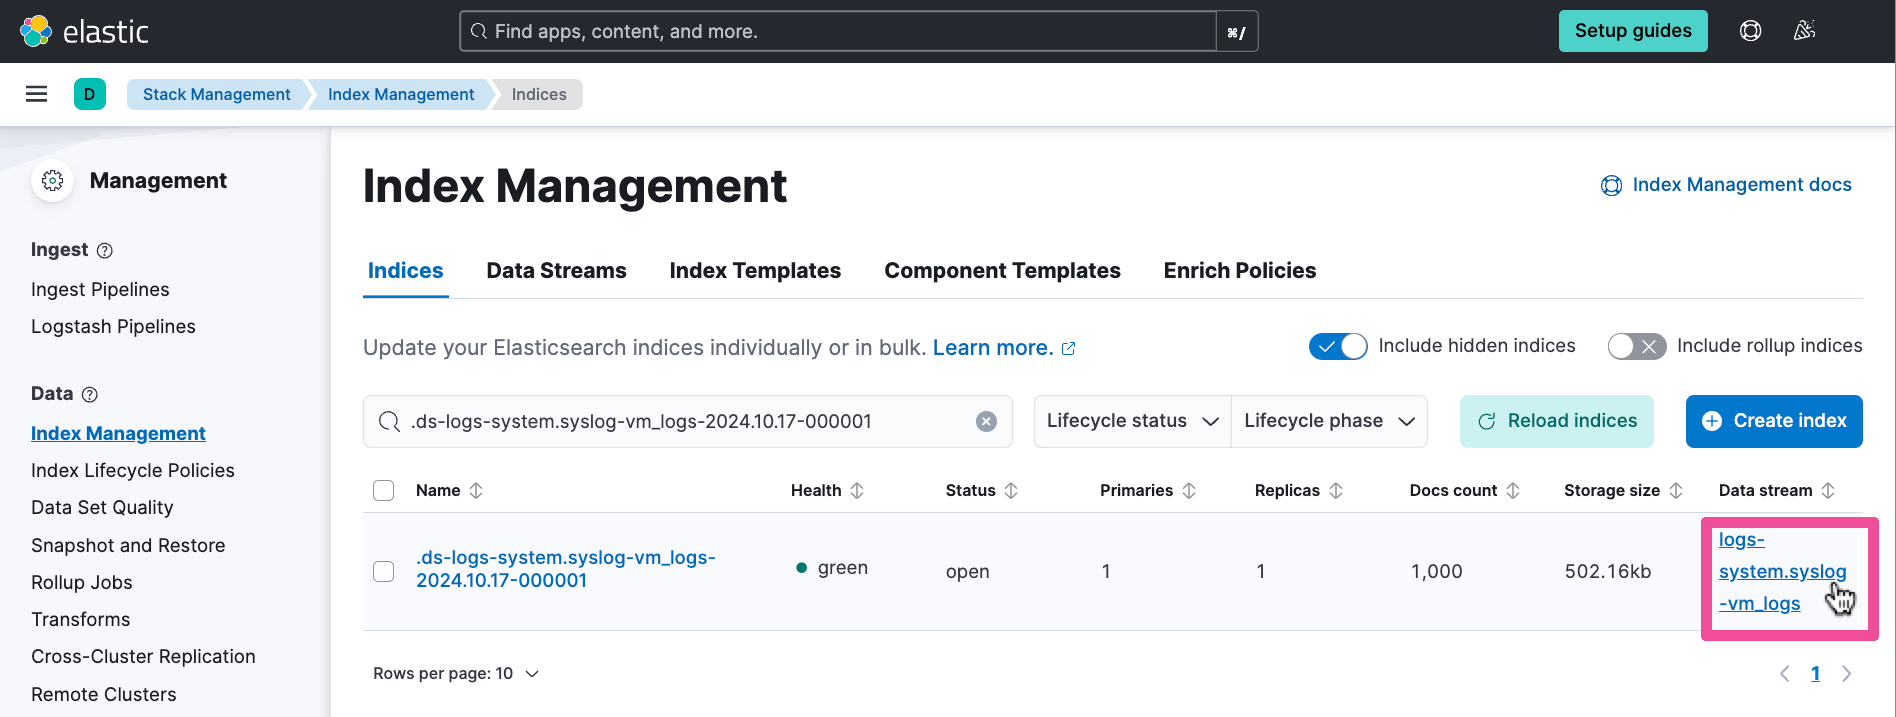
Task: Click the Management gear icon
Action: (x=53, y=181)
